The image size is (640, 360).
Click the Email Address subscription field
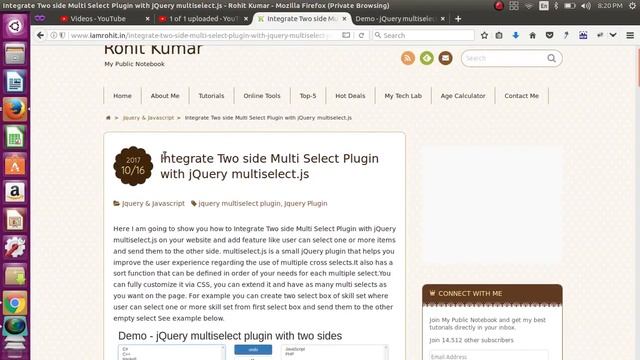point(489,356)
